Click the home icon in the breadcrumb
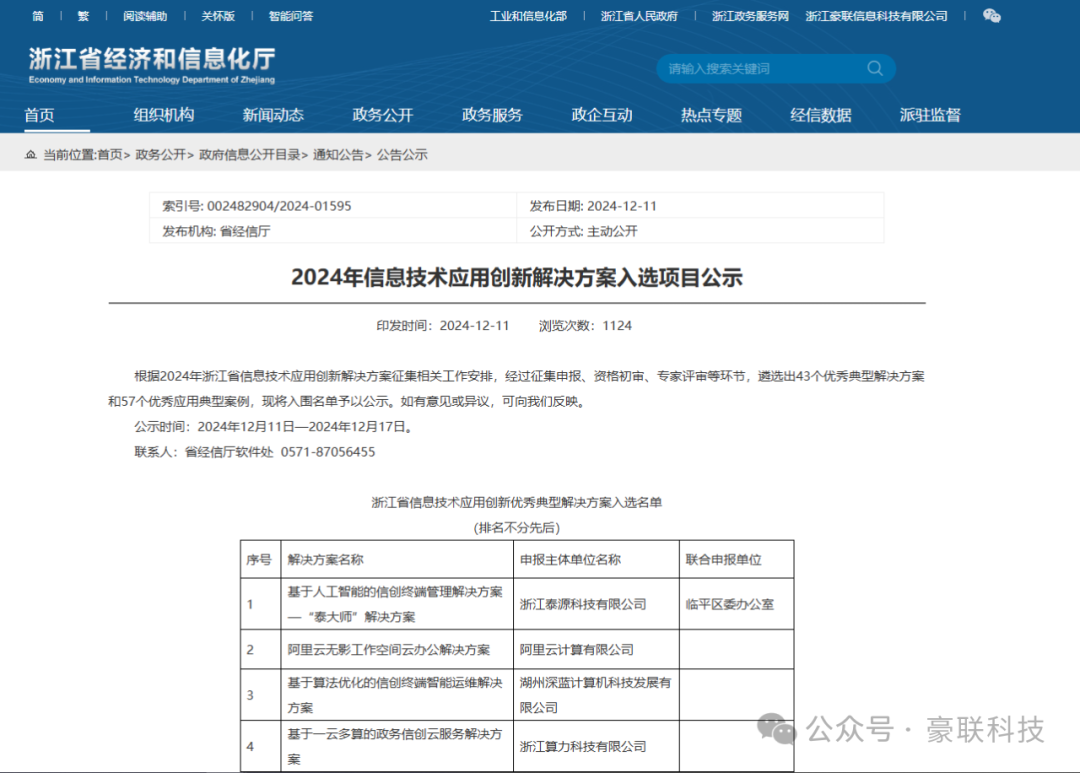 (x=30, y=154)
